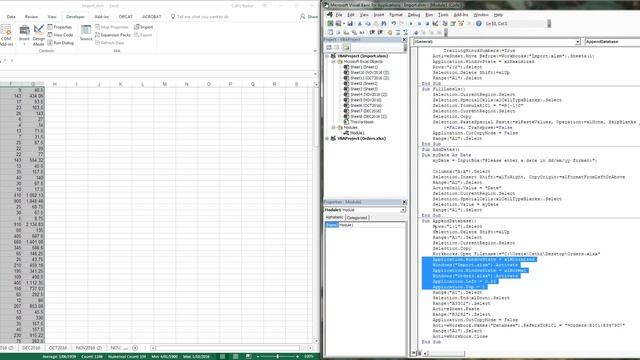Open the Run menu in VBA editor
Screen dimensions: 640x360
[x=429, y=15]
